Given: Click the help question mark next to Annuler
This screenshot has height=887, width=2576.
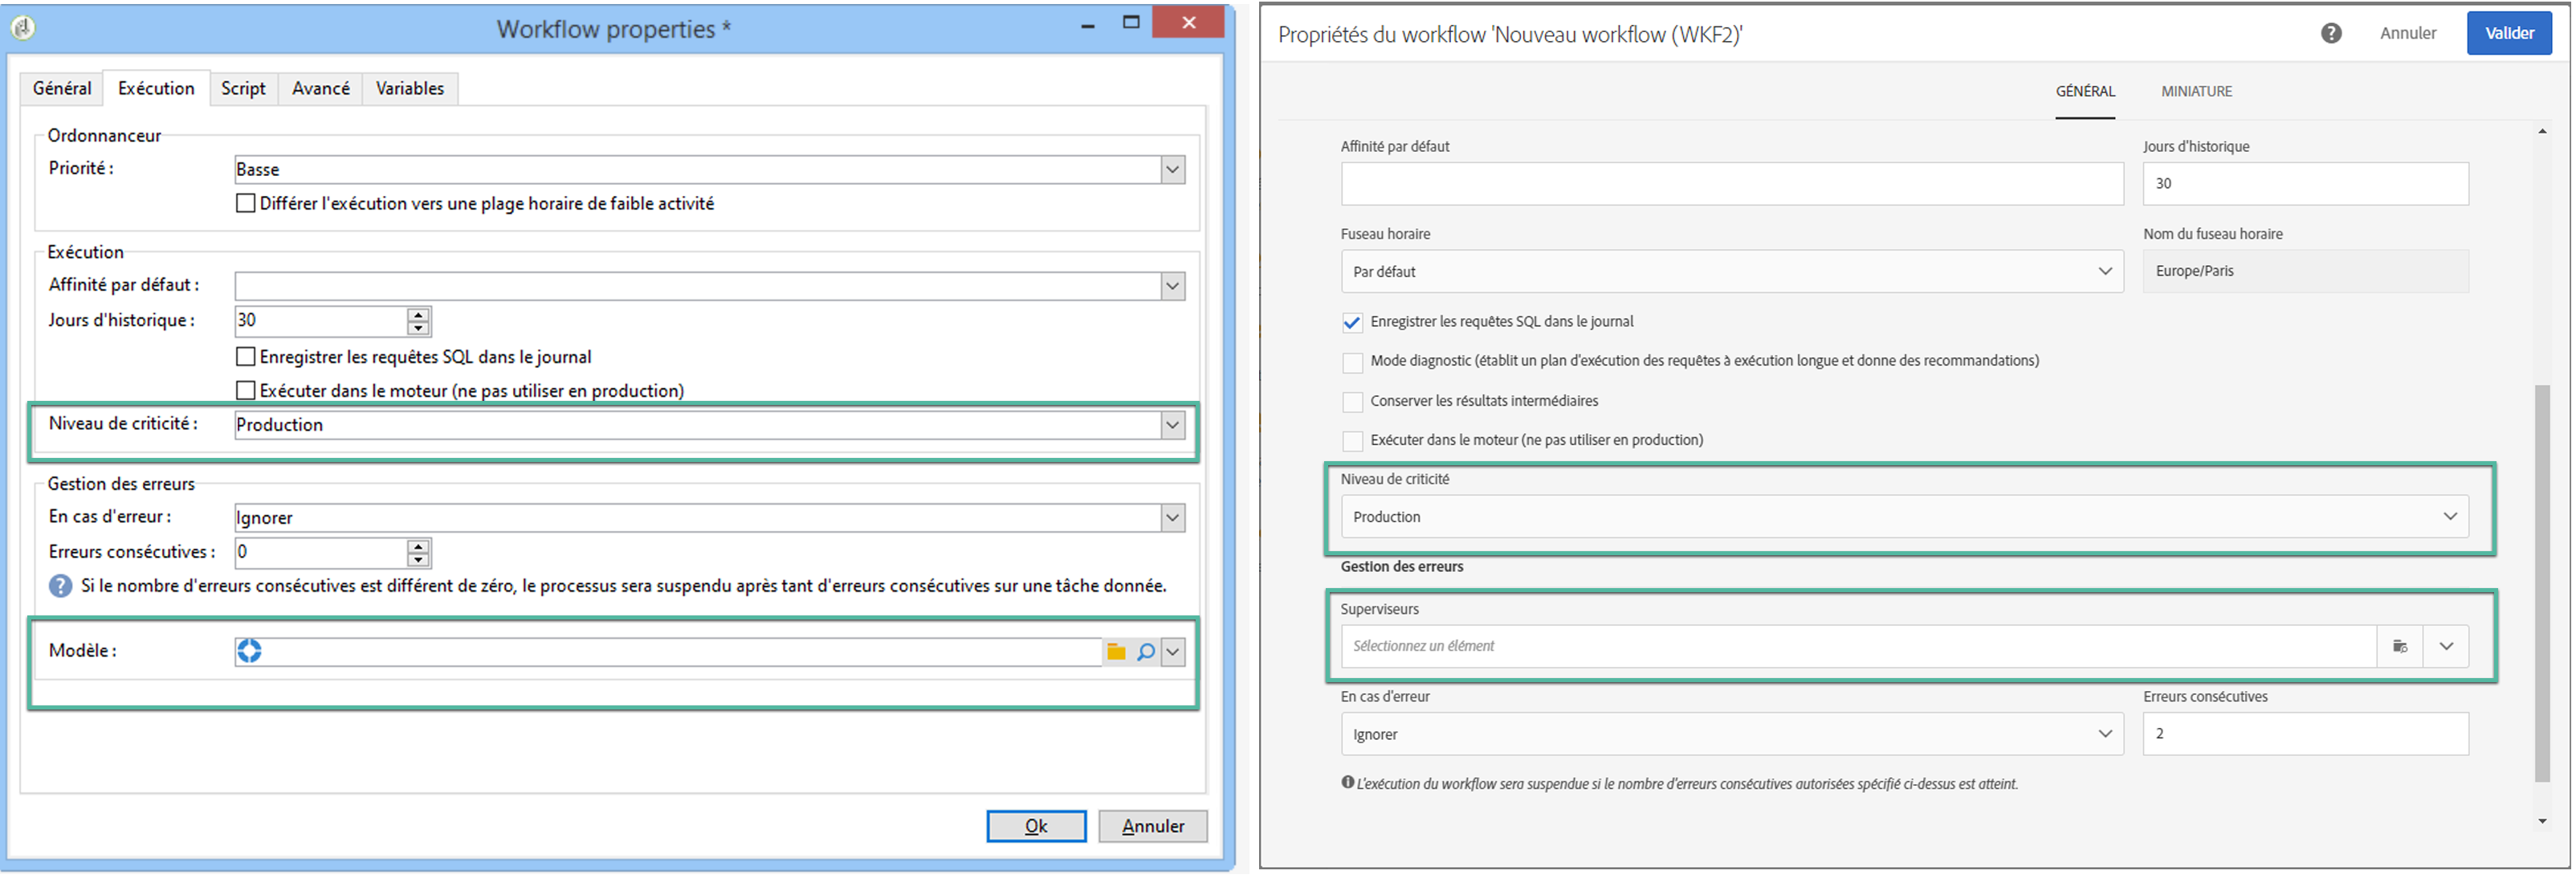Looking at the screenshot, I should [2331, 33].
